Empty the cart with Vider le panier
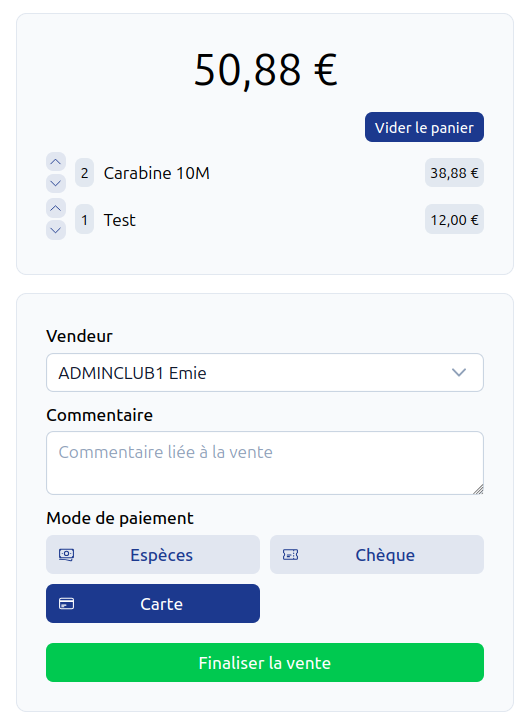Image resolution: width=530 pixels, height=725 pixels. tap(424, 127)
